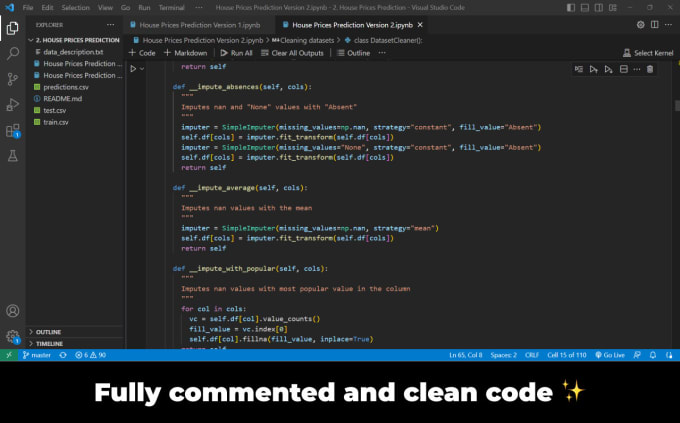680x423 pixels.
Task: Open train.csv file
Action: click(x=75, y=122)
